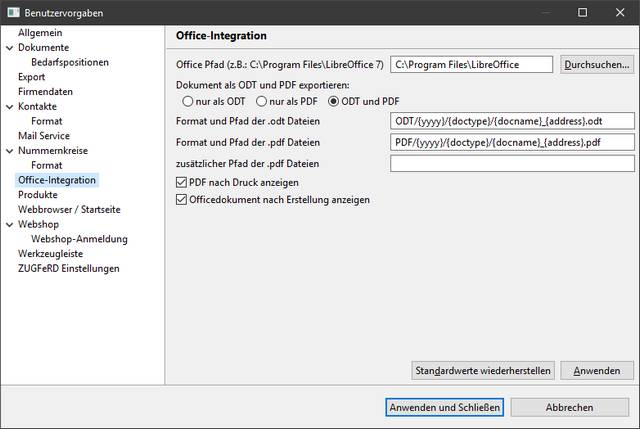Open Mail Service settings
The width and height of the screenshot is (640, 429).
click(44, 136)
